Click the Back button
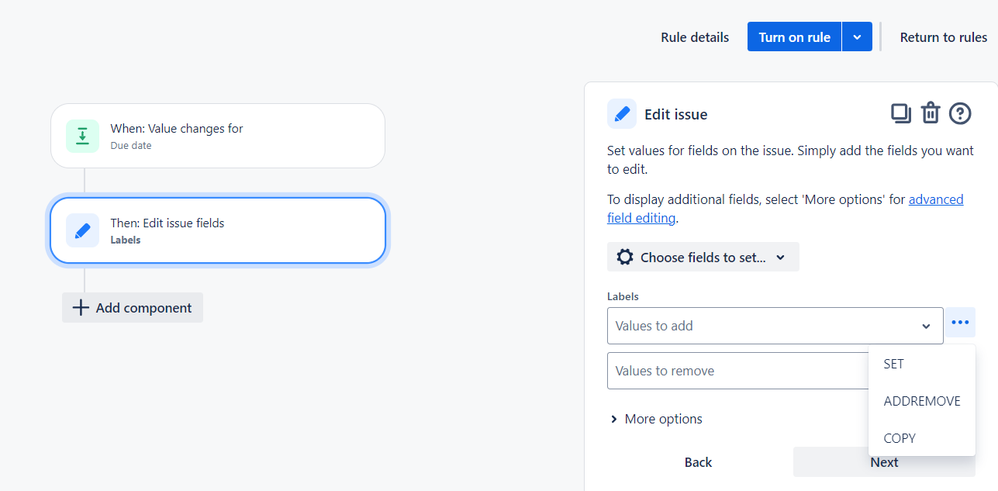The width and height of the screenshot is (998, 491). click(698, 462)
